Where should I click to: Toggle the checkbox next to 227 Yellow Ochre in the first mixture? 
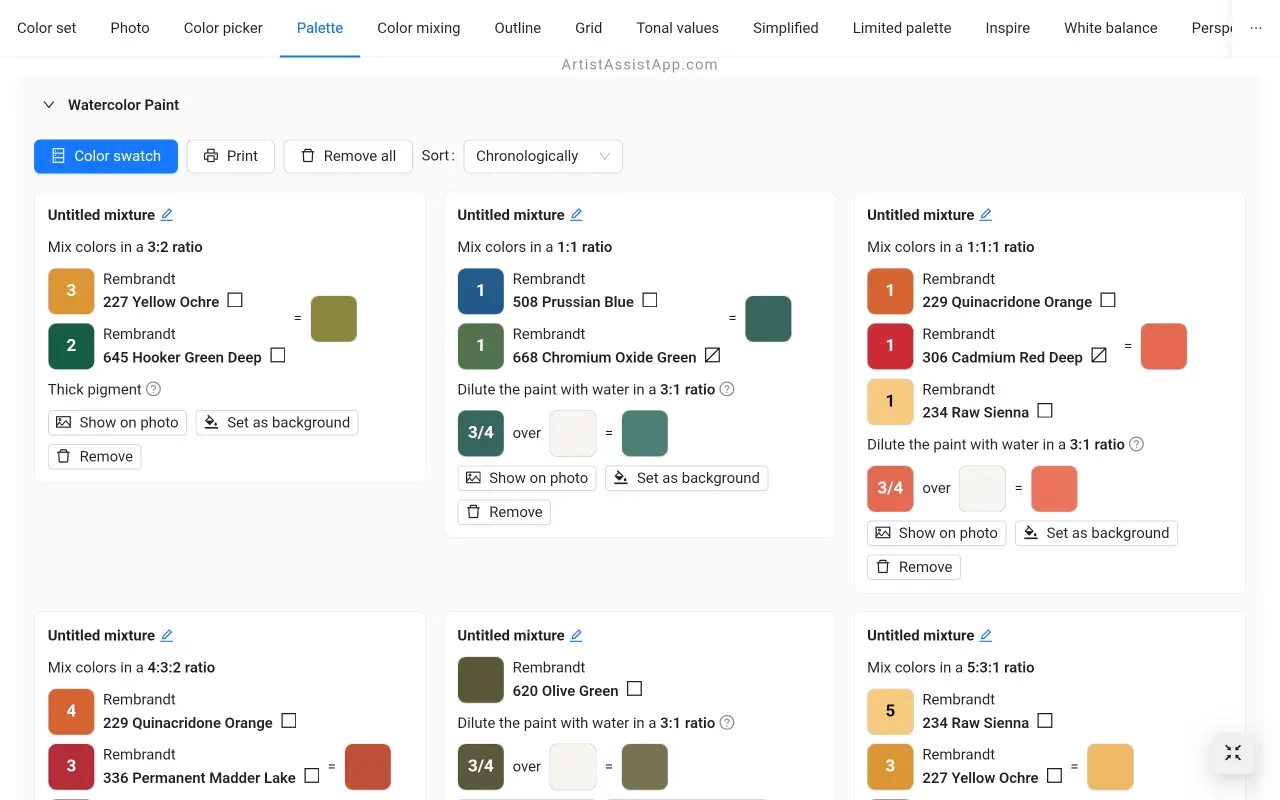235,300
